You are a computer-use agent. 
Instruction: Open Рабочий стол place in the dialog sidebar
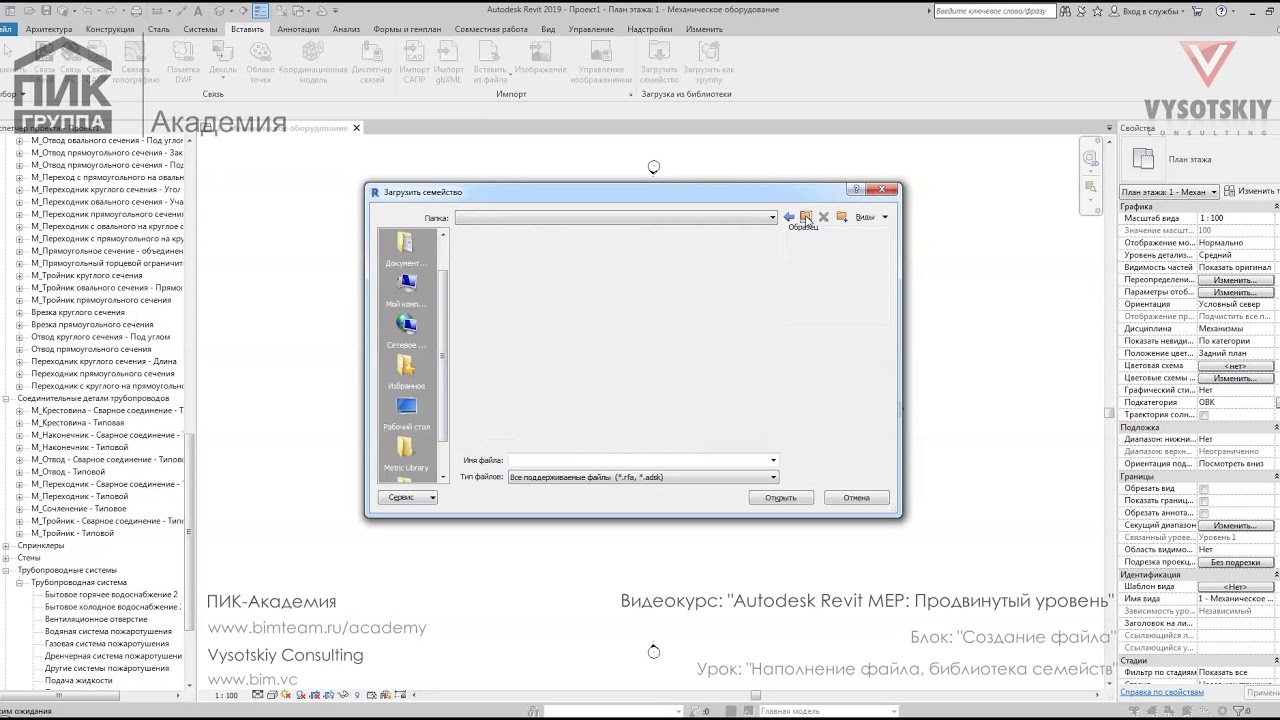click(x=405, y=413)
